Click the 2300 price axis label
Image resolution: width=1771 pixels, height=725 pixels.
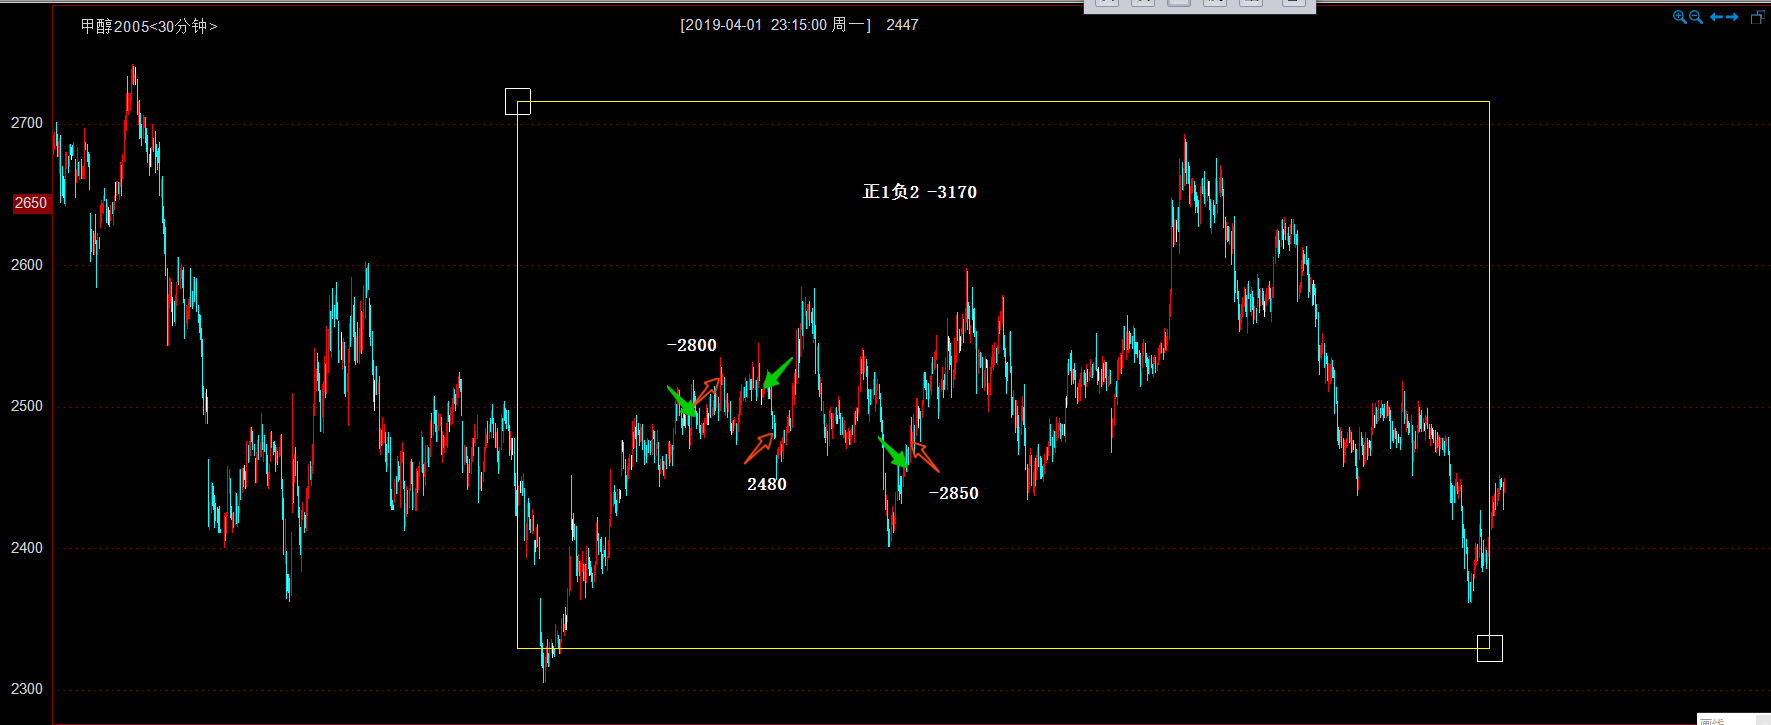click(27, 689)
